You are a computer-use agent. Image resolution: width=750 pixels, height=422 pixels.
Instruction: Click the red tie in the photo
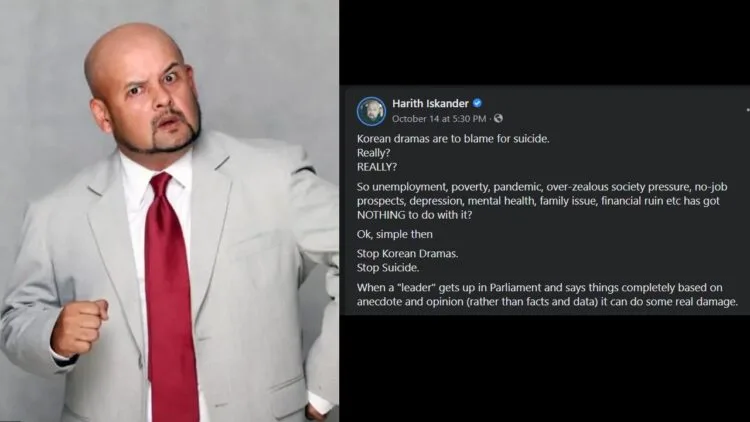170,297
